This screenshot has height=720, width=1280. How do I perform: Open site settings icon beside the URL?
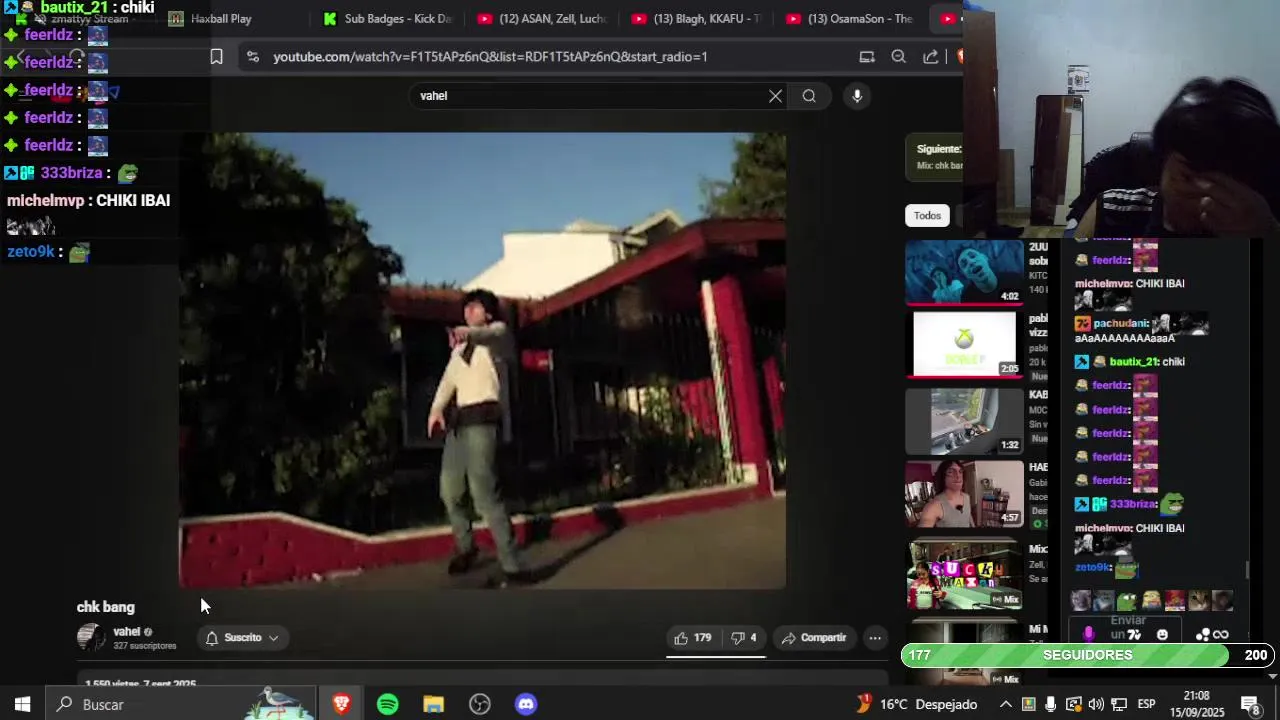click(x=252, y=57)
